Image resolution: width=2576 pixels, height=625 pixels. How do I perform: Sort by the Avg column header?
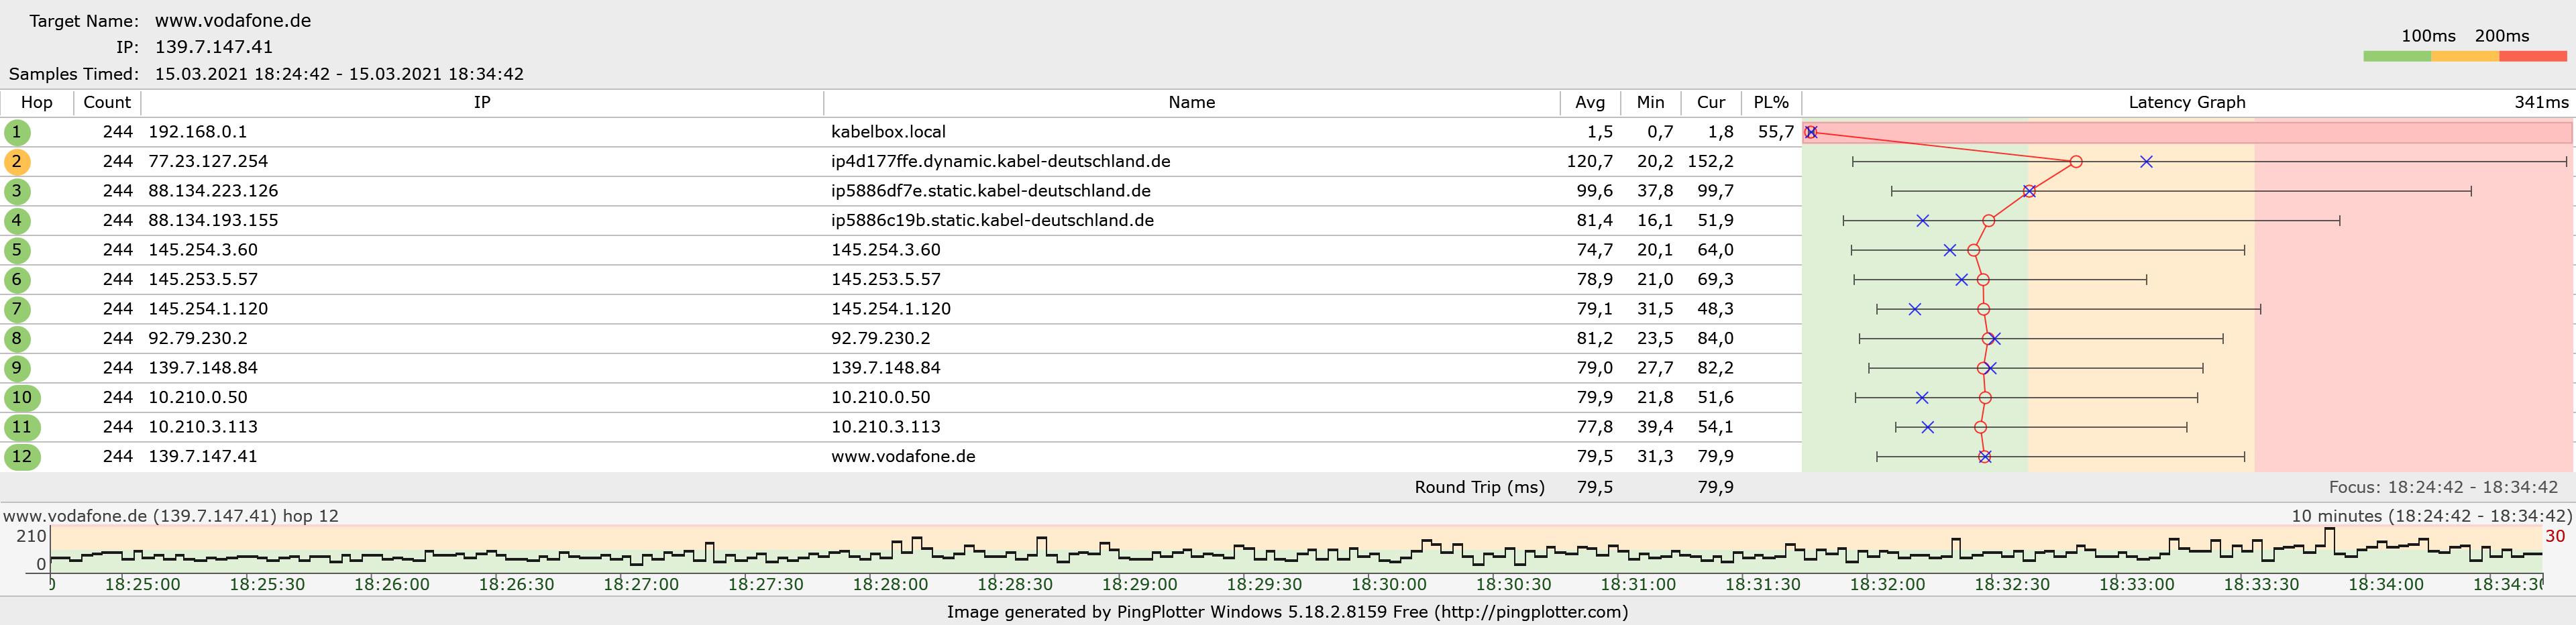tap(1589, 103)
